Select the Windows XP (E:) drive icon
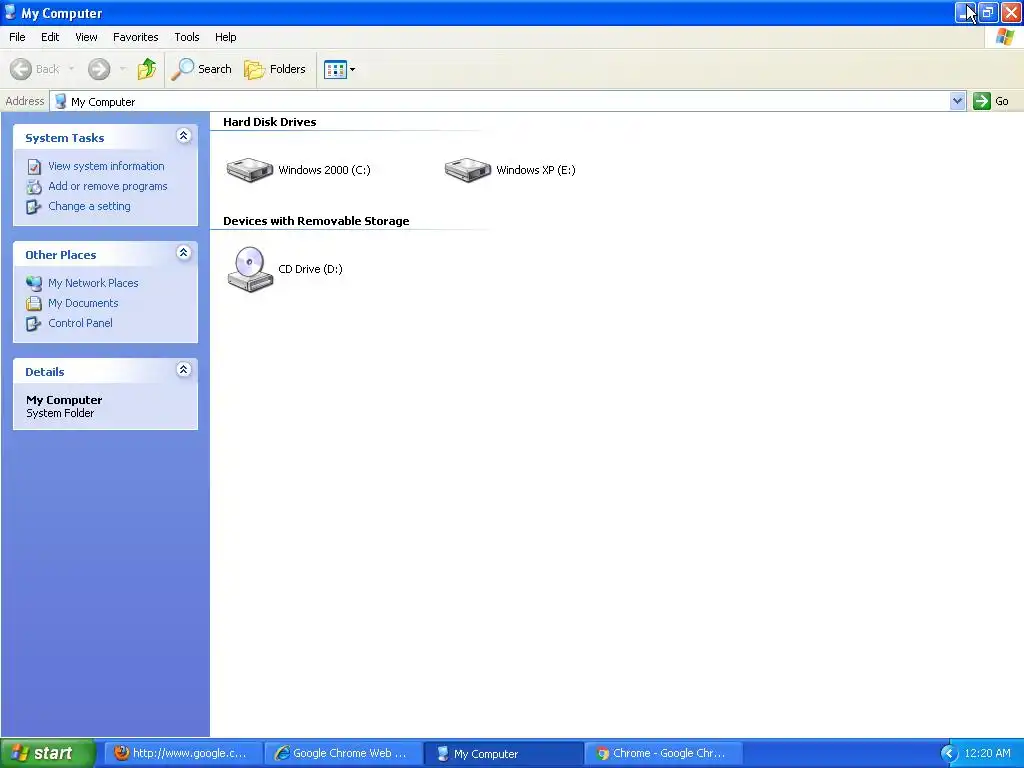This screenshot has width=1024, height=768. pyautogui.click(x=468, y=170)
